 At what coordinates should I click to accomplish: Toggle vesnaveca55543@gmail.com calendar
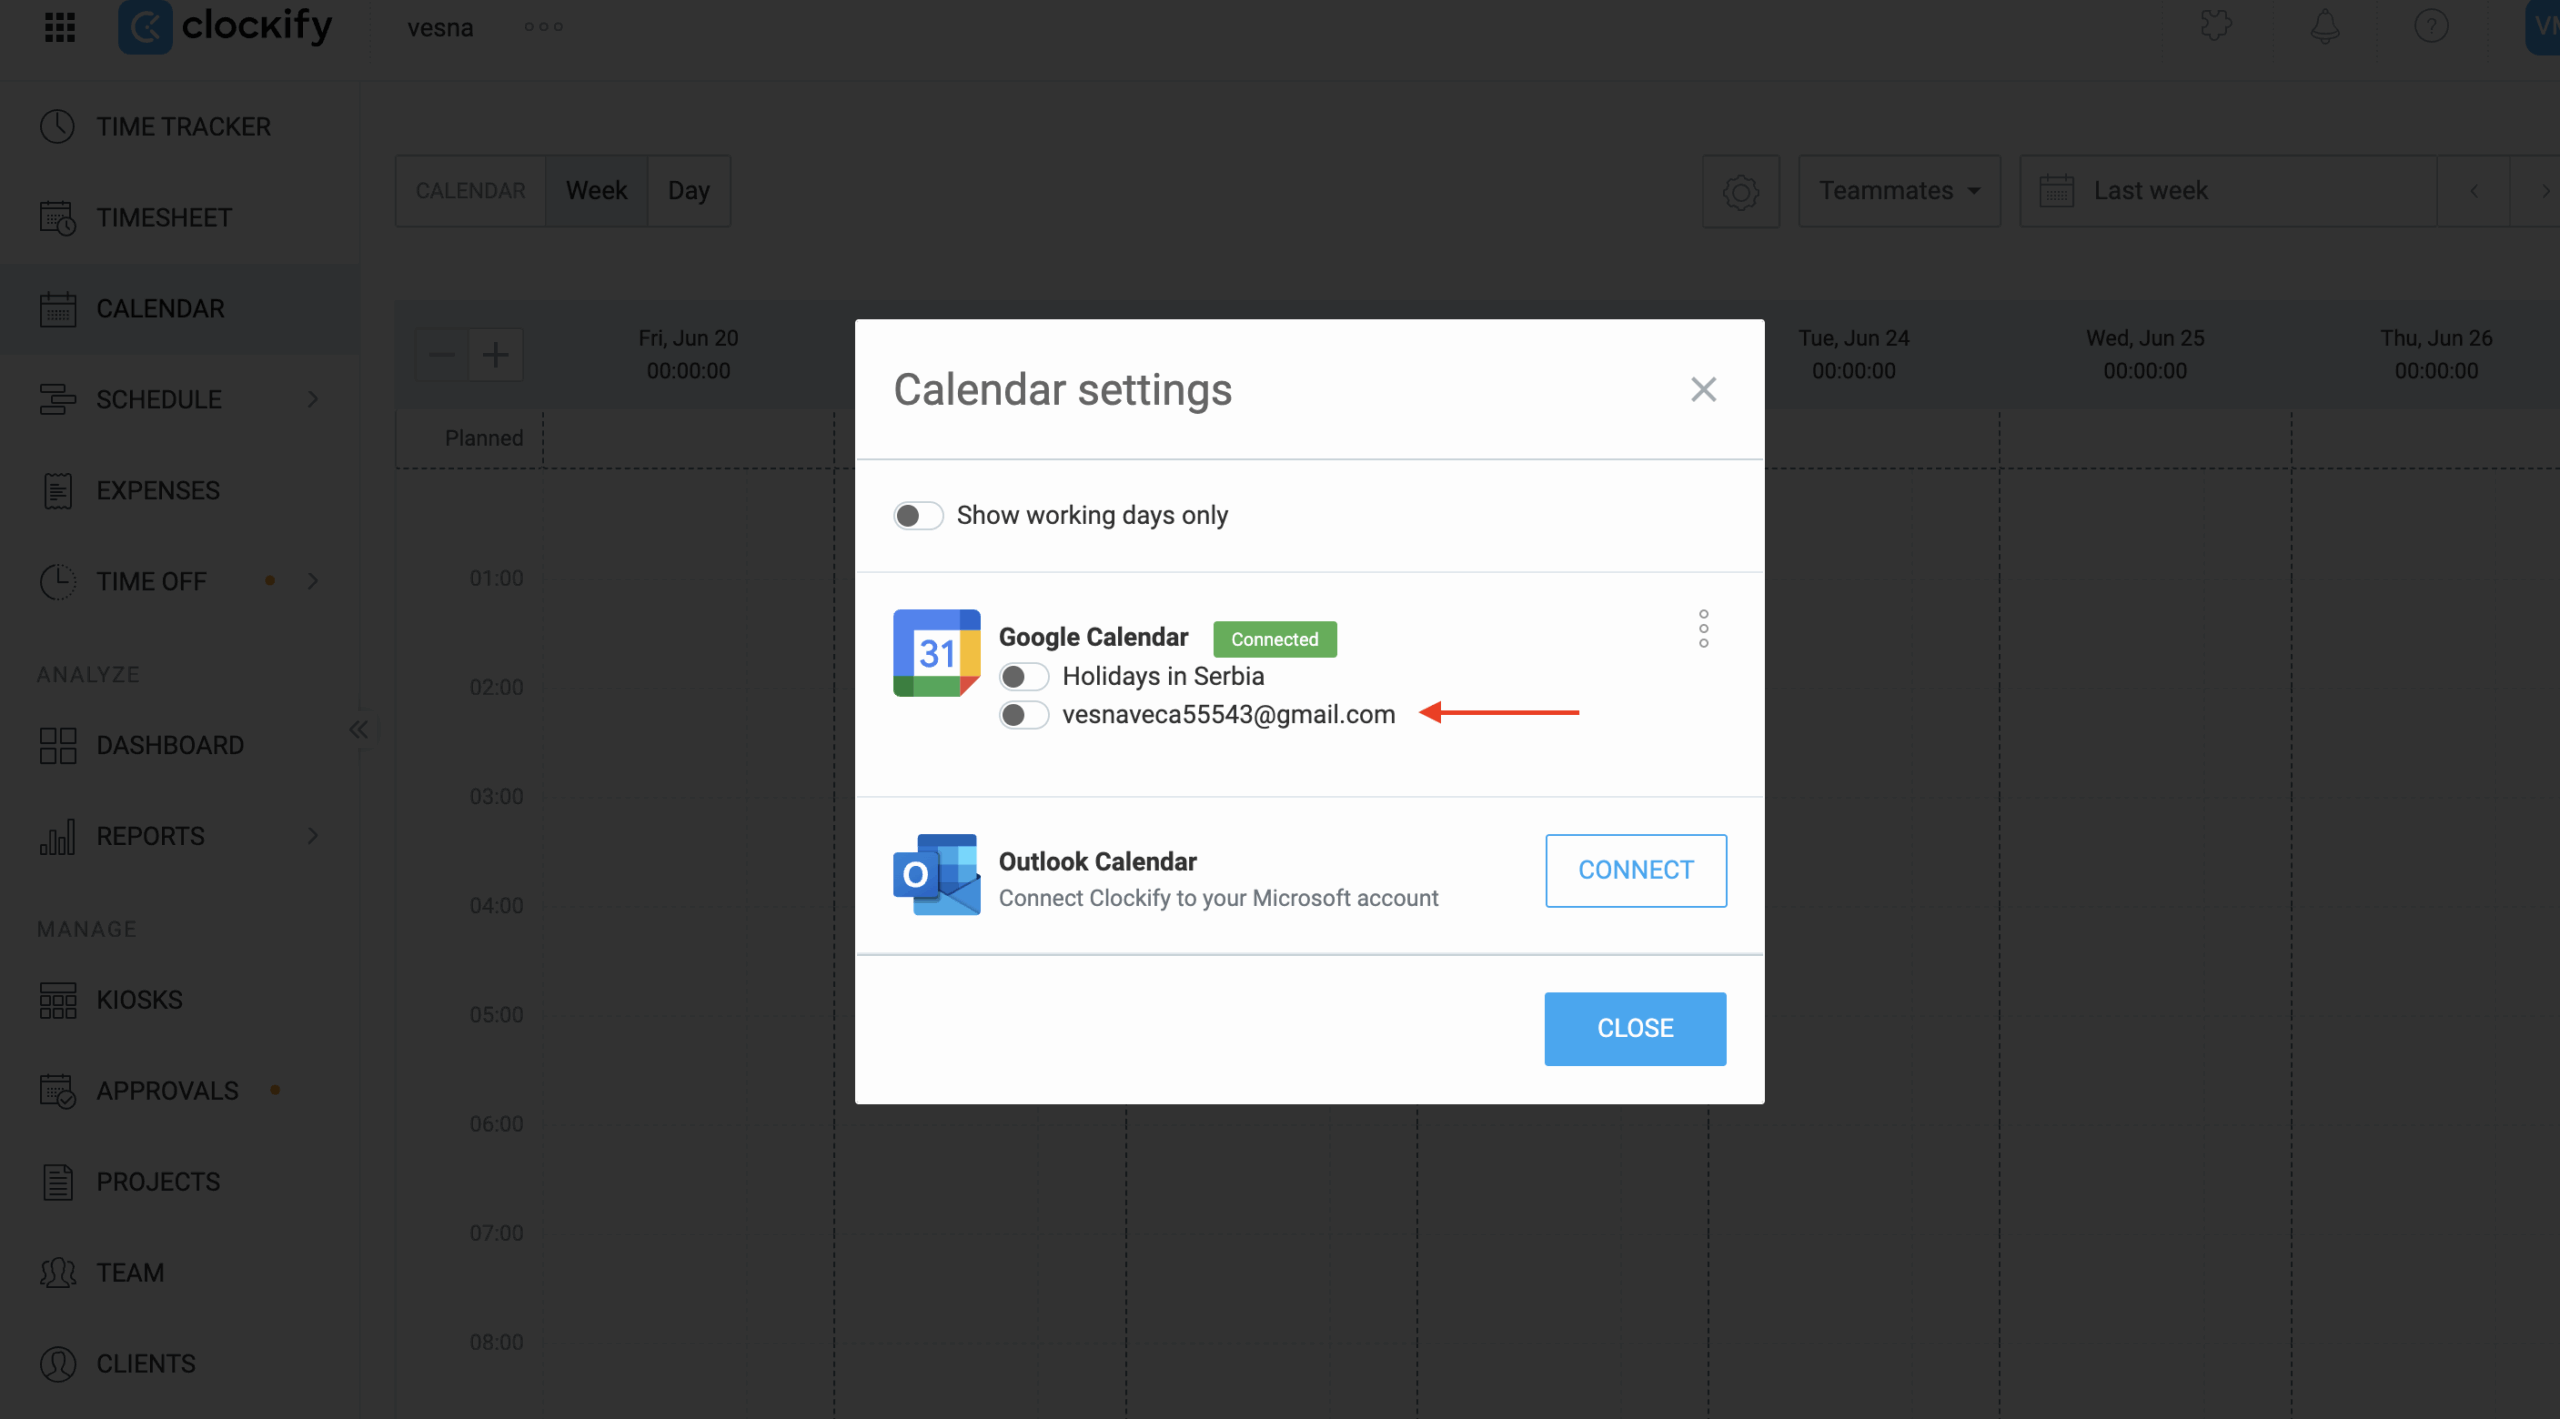1023,714
